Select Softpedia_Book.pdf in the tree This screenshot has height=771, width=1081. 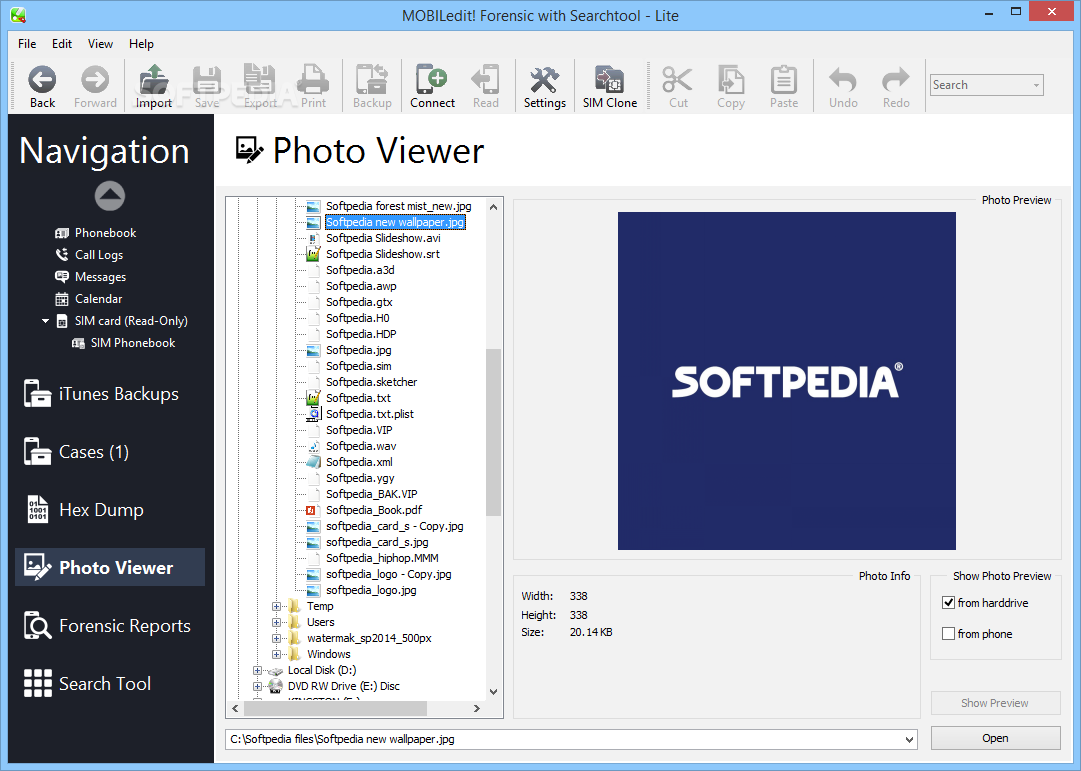click(x=374, y=510)
